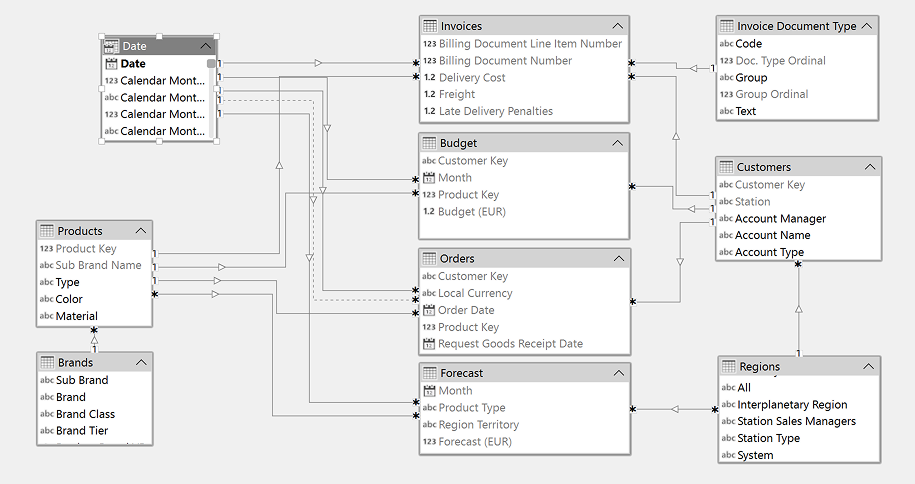915x484 pixels.
Task: Click abc icon beside Interplanetary Region
Action: pos(728,404)
